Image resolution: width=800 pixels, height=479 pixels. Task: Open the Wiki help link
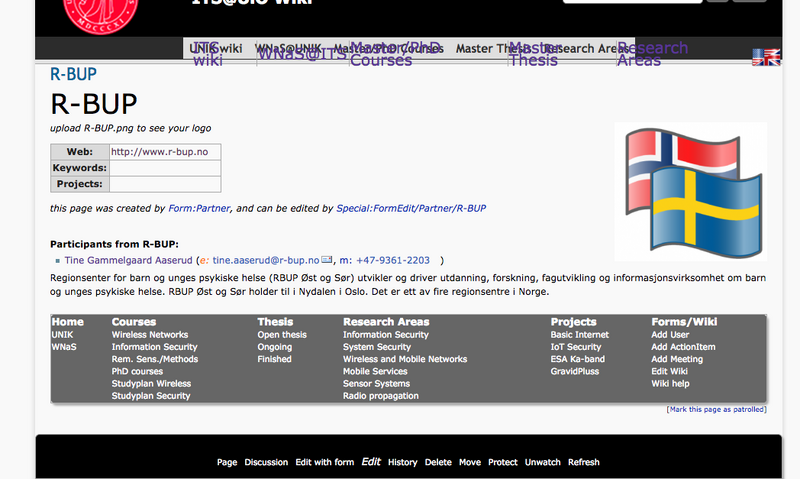click(x=670, y=384)
